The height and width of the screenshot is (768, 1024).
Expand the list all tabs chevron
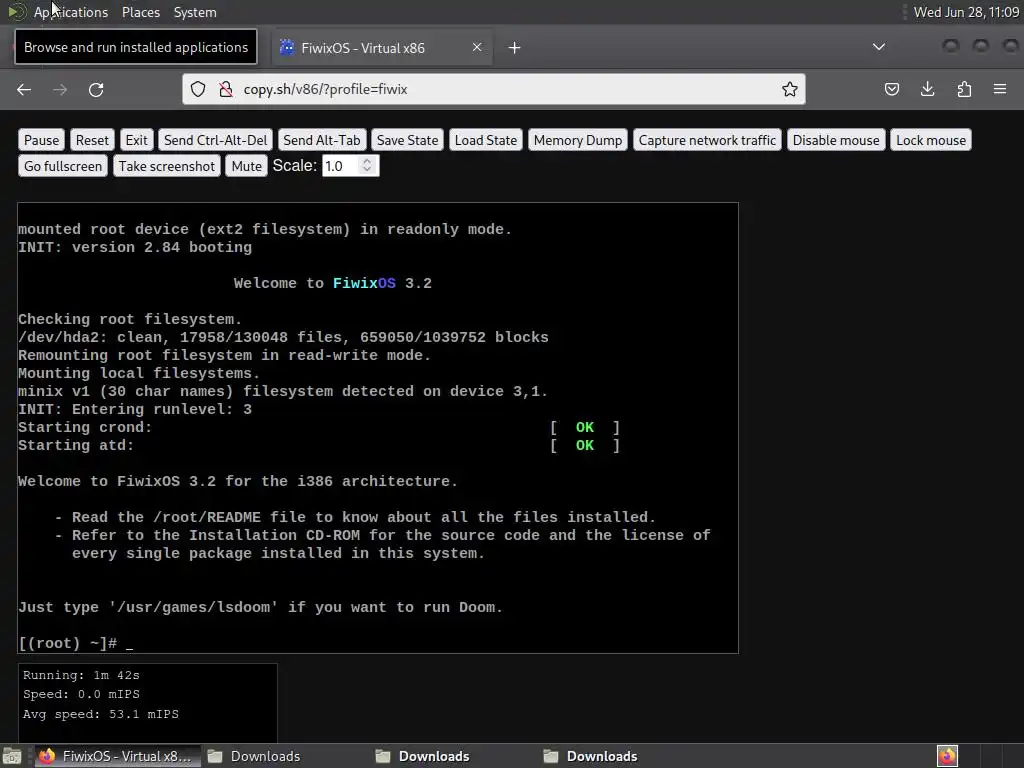point(879,47)
